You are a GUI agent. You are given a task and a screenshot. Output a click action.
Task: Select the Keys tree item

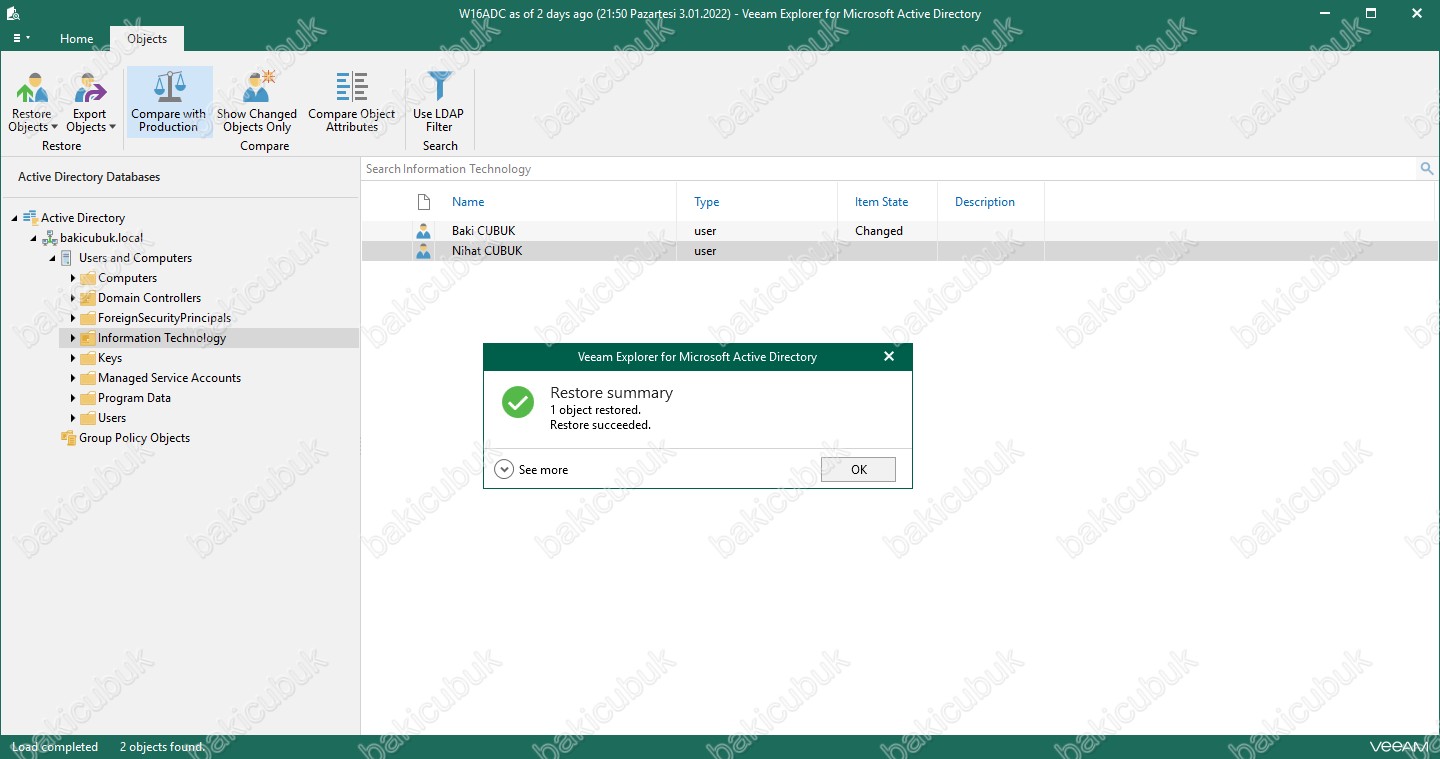pyautogui.click(x=110, y=358)
